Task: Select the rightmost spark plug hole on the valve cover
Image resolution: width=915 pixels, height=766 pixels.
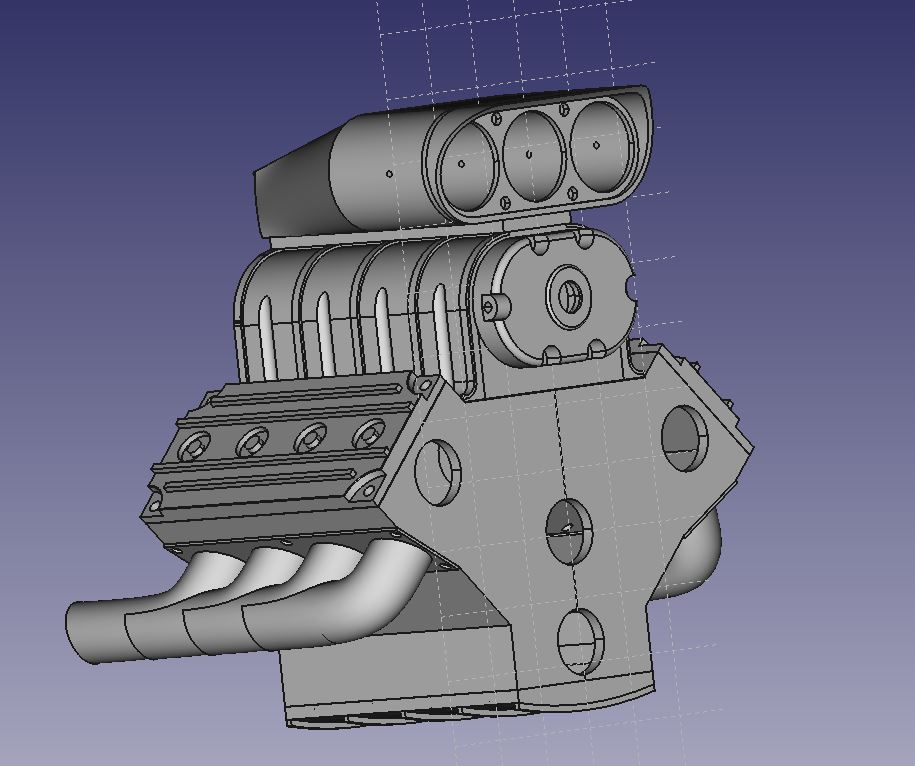Action: 370,434
